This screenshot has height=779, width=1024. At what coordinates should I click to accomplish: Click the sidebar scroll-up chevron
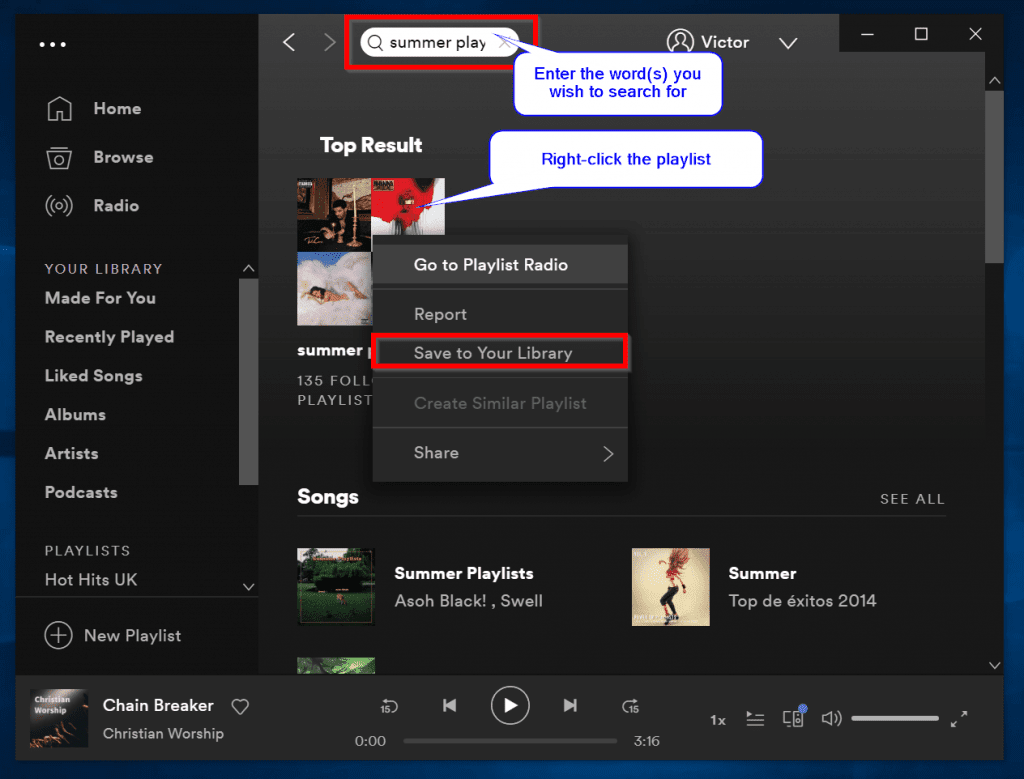[x=248, y=268]
